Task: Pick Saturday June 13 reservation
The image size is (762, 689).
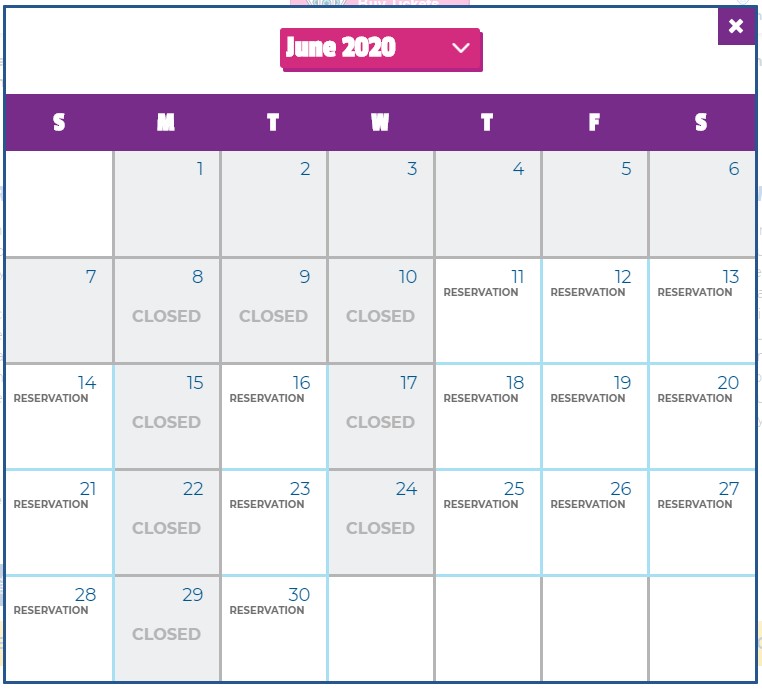Action: tap(702, 310)
